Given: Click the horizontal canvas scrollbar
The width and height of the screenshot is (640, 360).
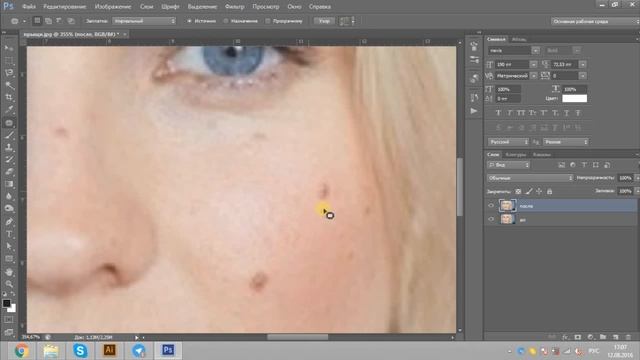Looking at the screenshot, I should [x=298, y=337].
